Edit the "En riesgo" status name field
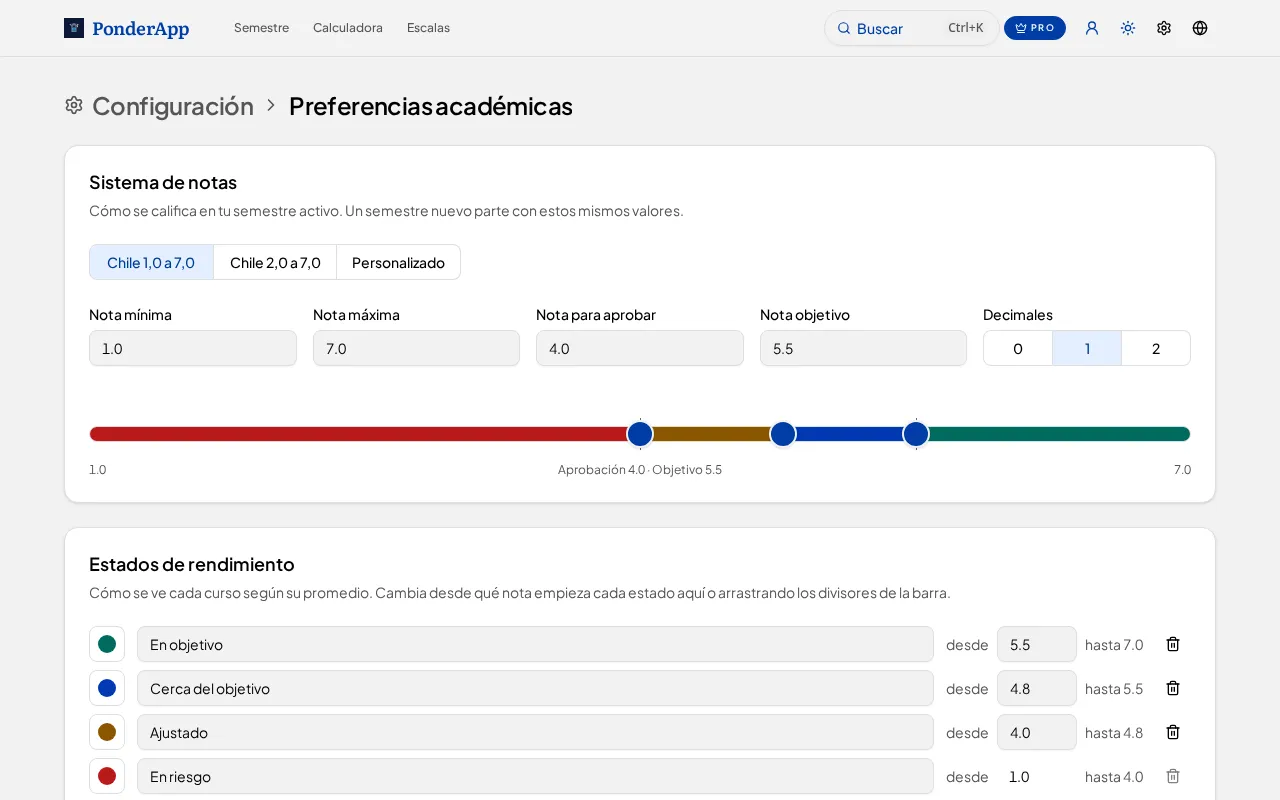The width and height of the screenshot is (1280, 800). point(535,776)
